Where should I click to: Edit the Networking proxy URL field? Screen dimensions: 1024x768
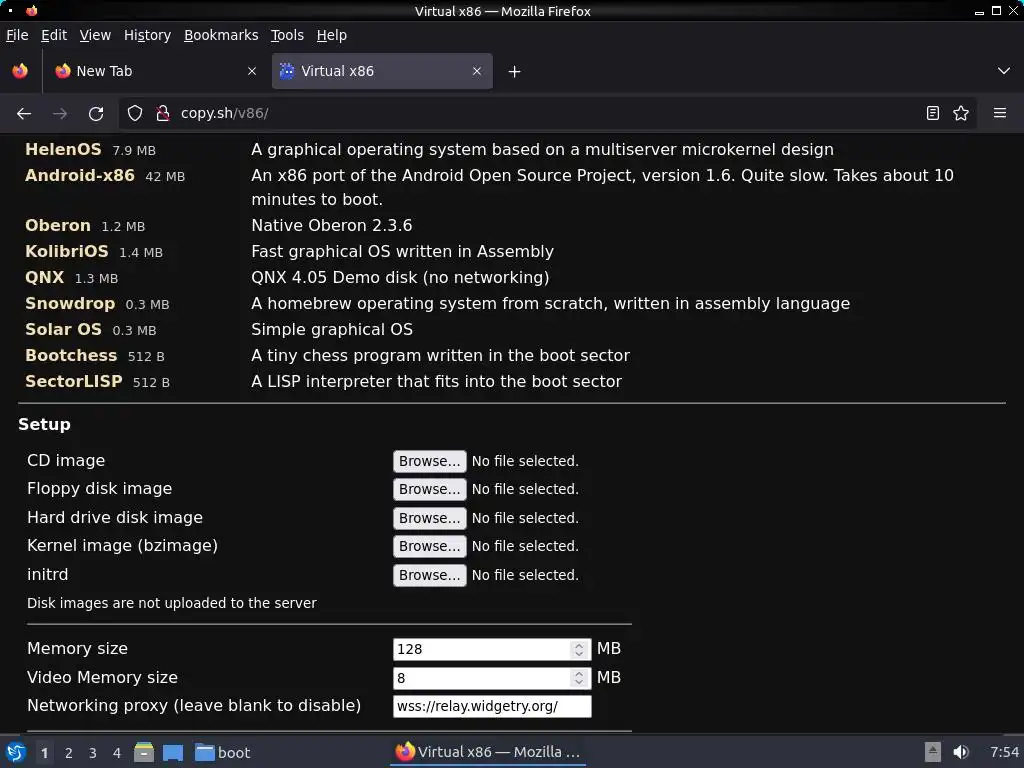pos(492,707)
